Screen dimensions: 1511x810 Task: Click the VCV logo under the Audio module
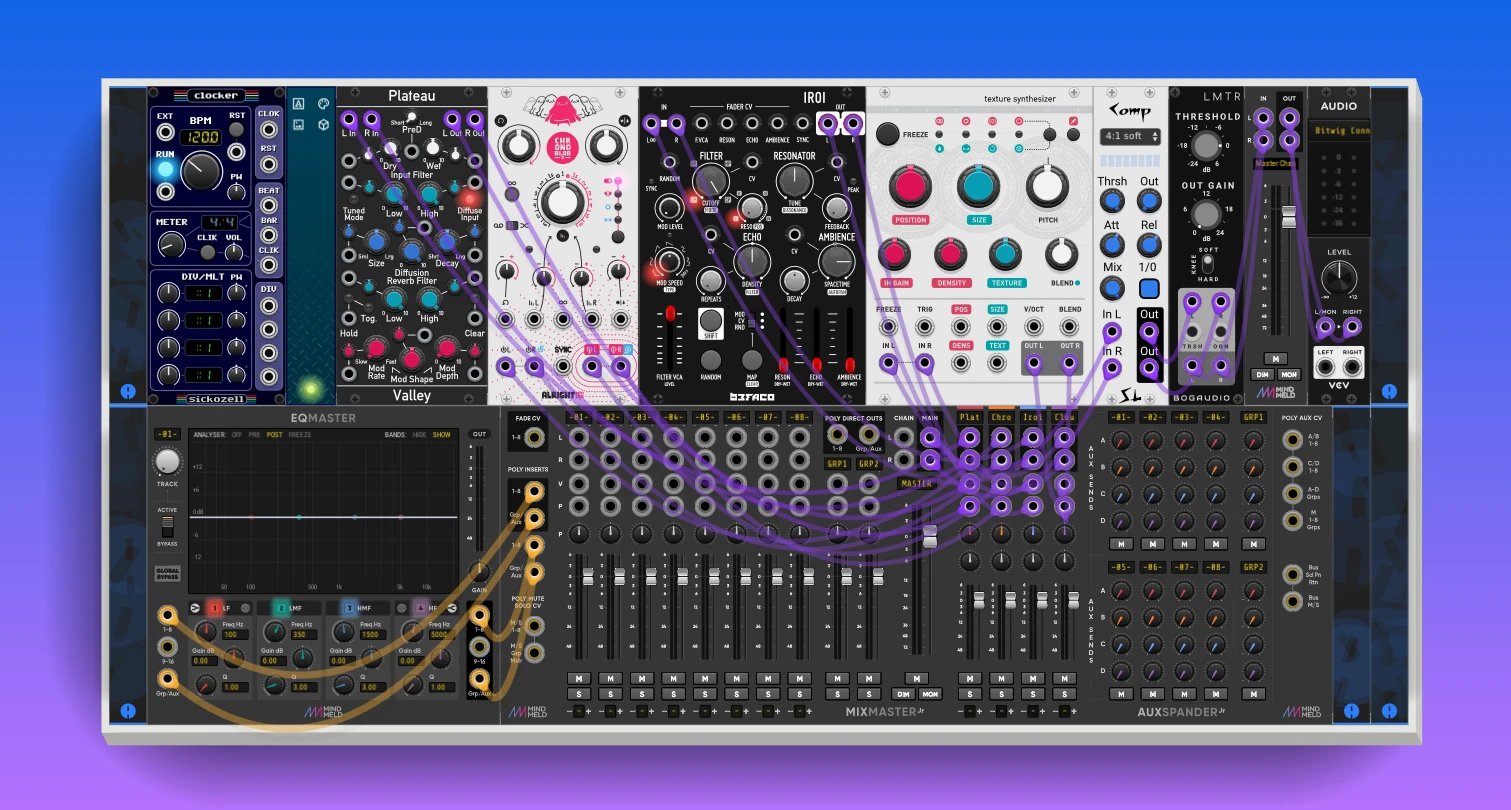pyautogui.click(x=1338, y=386)
